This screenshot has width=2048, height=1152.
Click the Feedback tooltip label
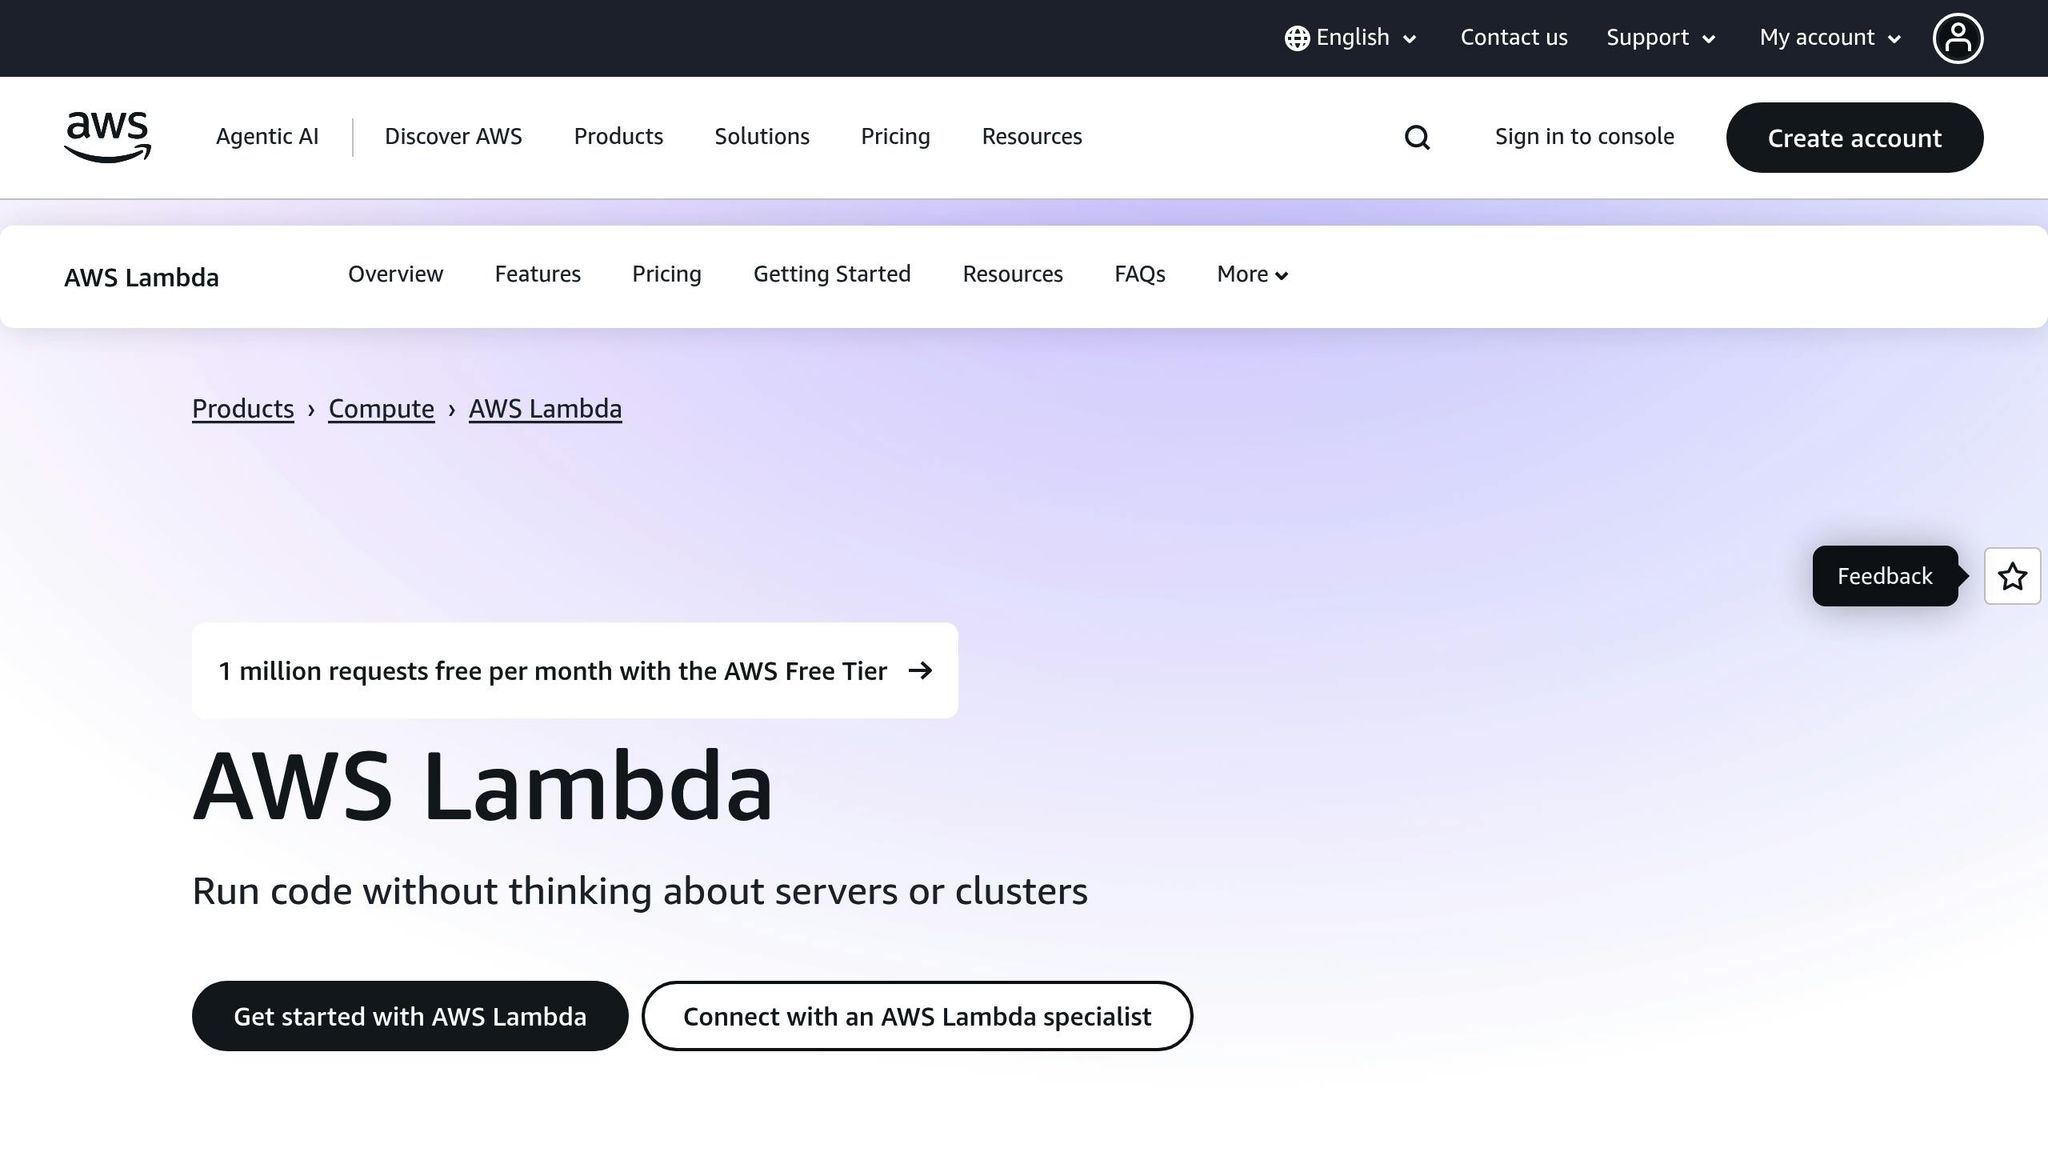click(x=1885, y=576)
